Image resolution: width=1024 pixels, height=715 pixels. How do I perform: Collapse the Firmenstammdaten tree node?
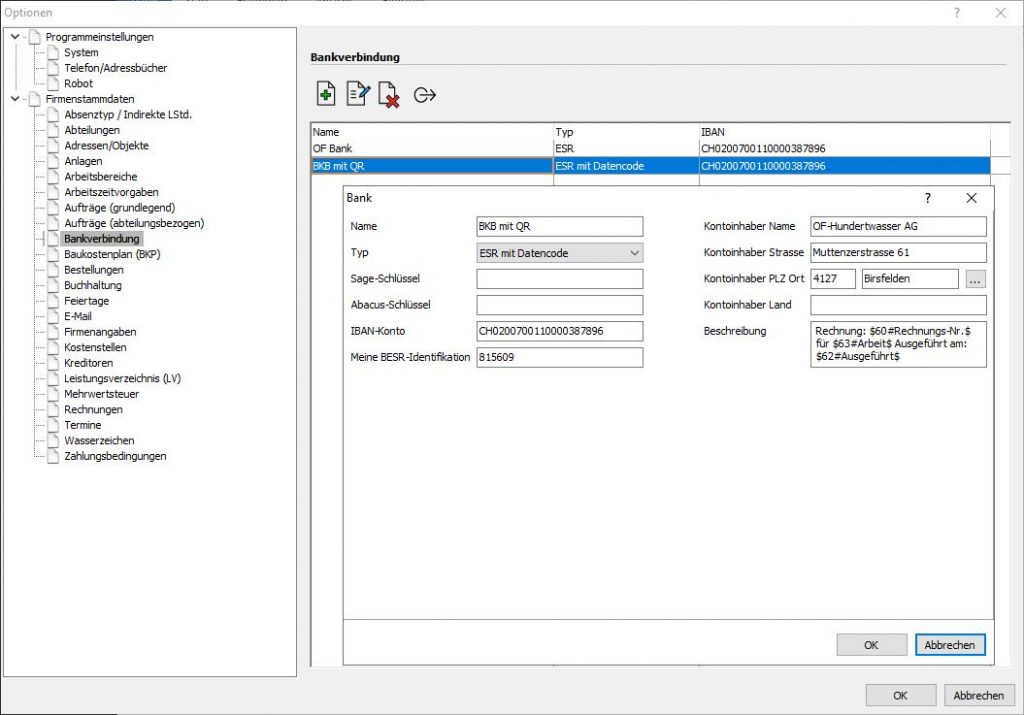[15, 99]
